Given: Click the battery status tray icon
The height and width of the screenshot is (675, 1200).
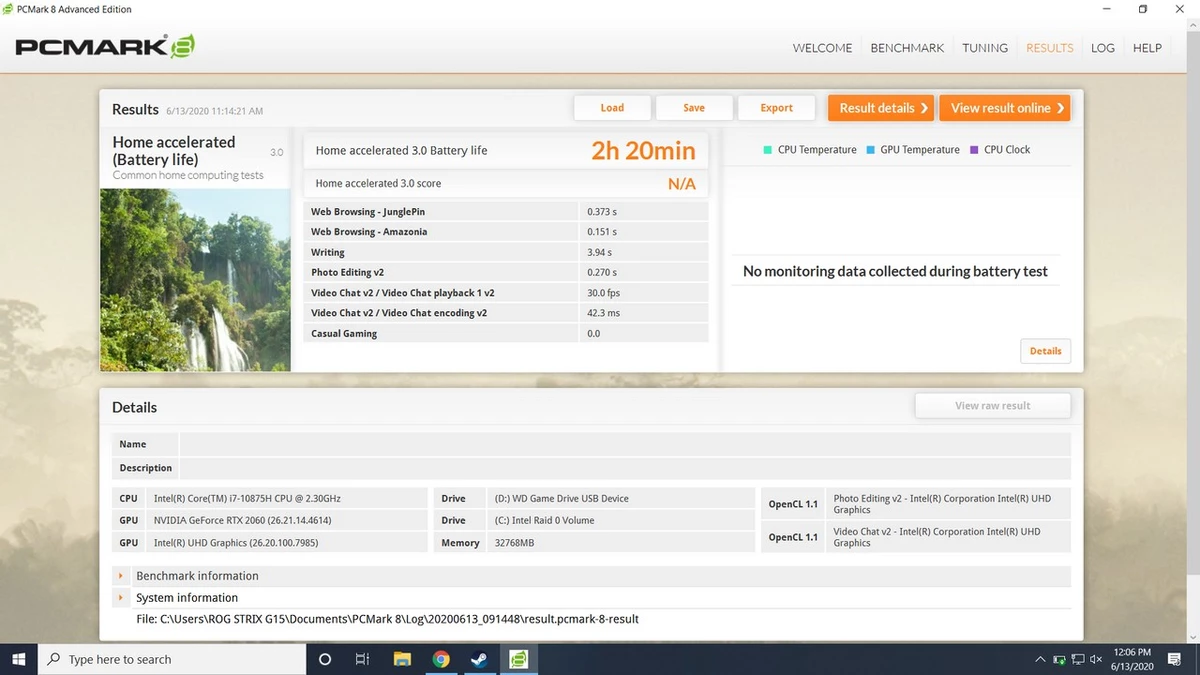Looking at the screenshot, I should [1059, 660].
